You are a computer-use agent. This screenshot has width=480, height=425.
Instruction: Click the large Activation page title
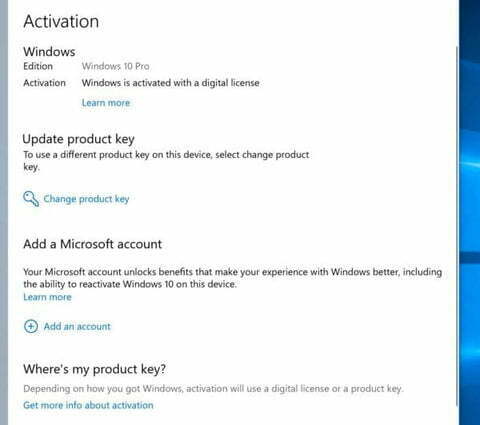point(61,22)
